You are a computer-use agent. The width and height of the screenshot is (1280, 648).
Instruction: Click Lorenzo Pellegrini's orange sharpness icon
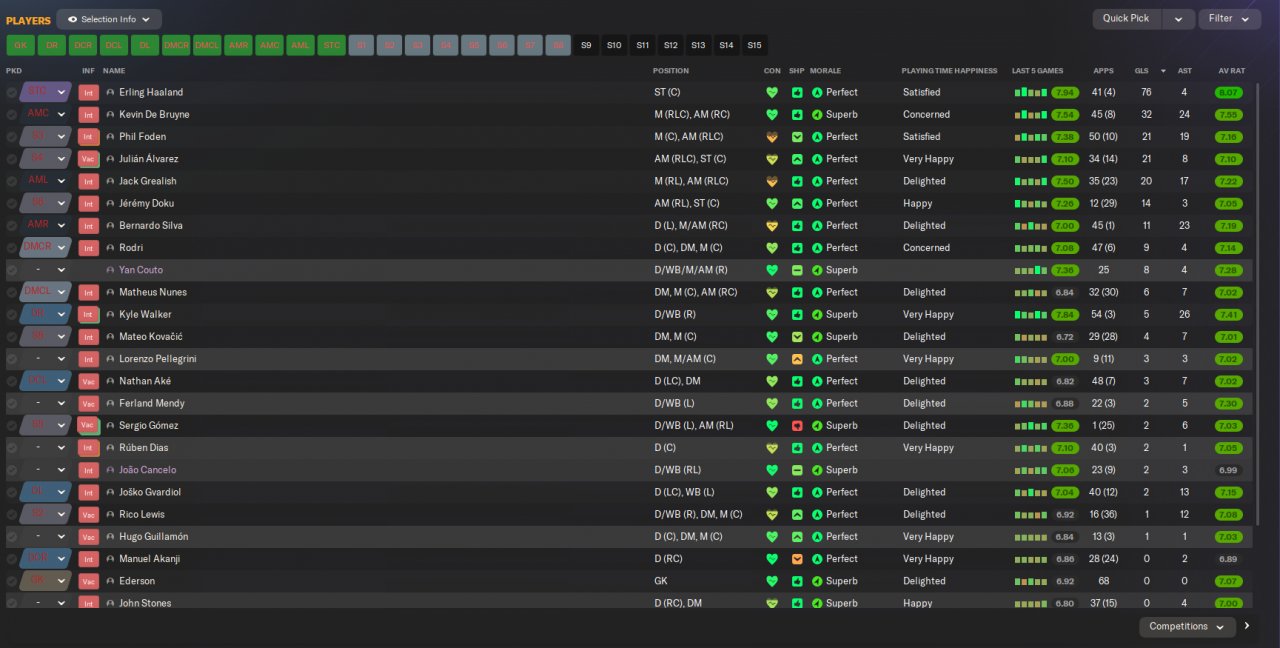pyautogui.click(x=797, y=359)
